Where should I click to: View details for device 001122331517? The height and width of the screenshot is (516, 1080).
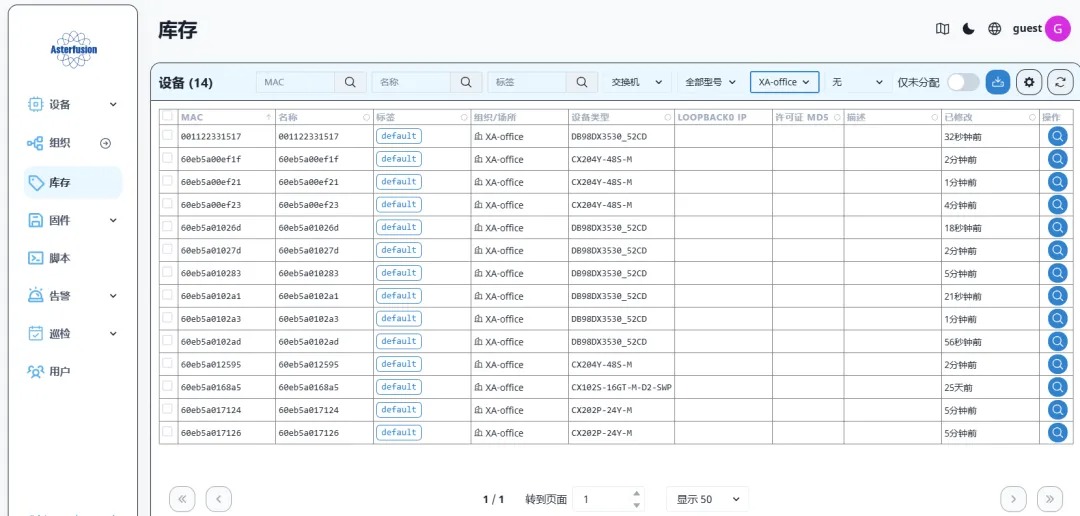click(x=1057, y=136)
